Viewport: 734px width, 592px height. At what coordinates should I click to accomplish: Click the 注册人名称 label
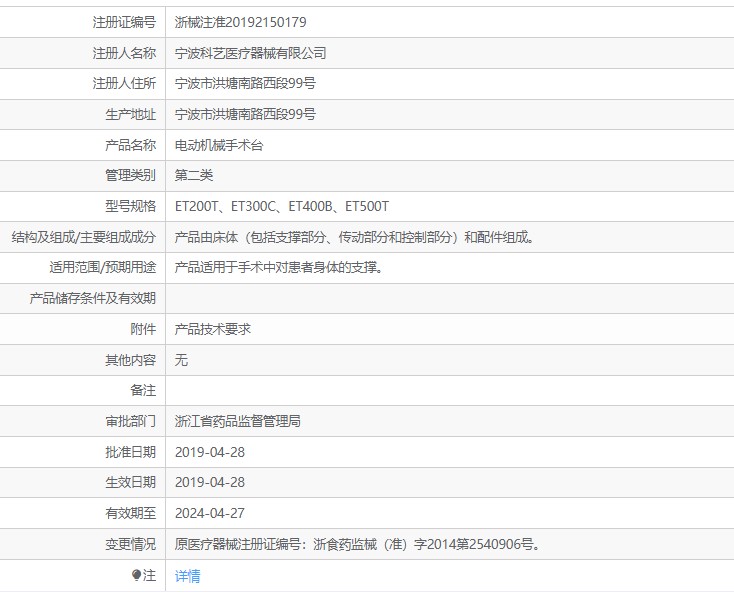click(x=124, y=53)
